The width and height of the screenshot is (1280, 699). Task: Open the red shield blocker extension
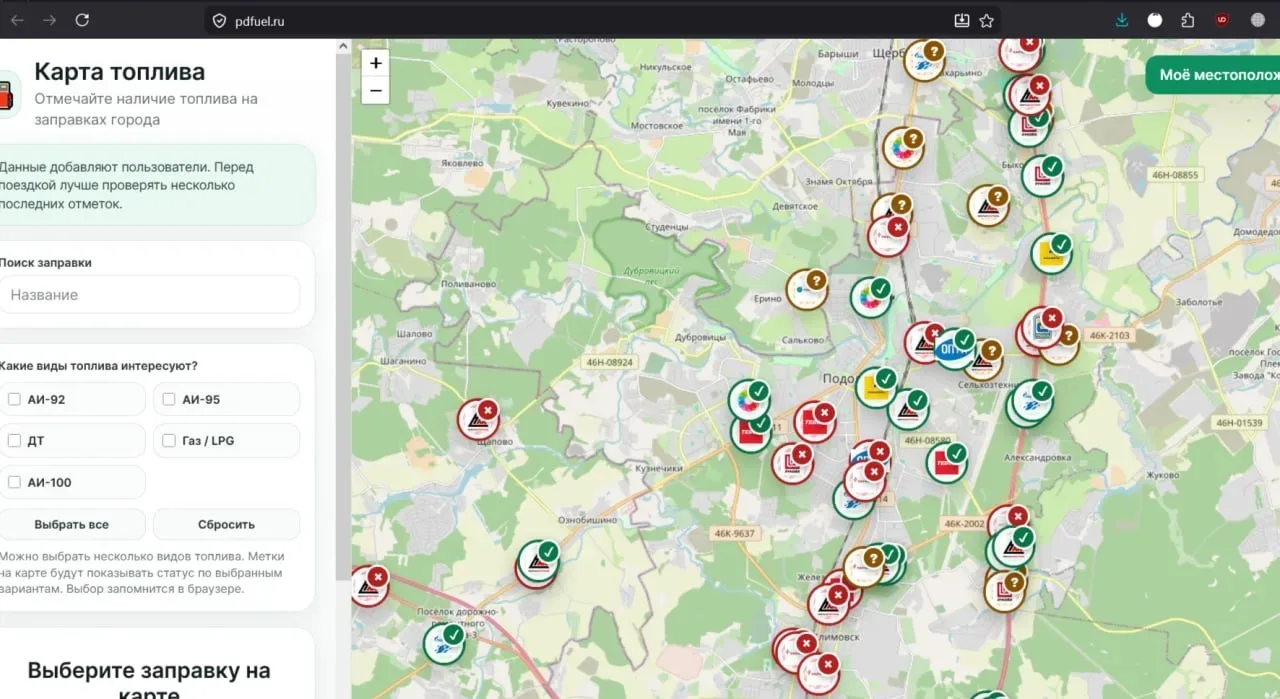tap(1222, 20)
